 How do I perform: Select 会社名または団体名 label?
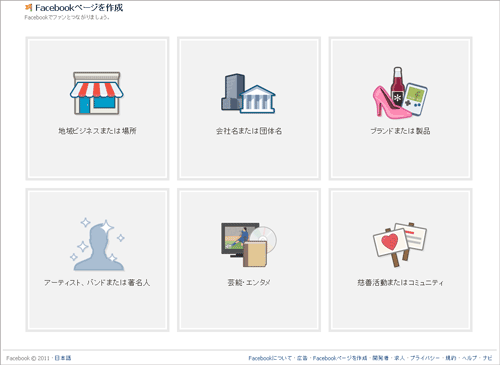pos(249,131)
